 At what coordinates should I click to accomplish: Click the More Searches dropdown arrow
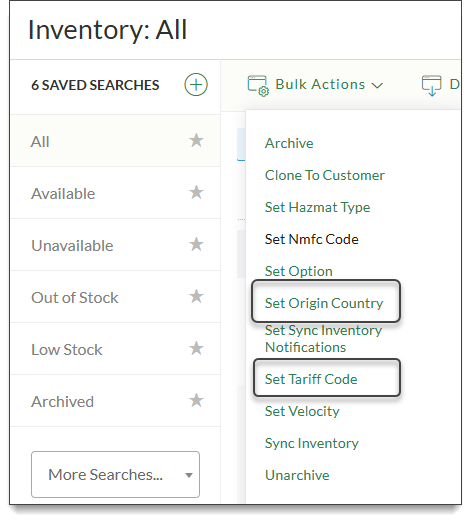click(189, 475)
